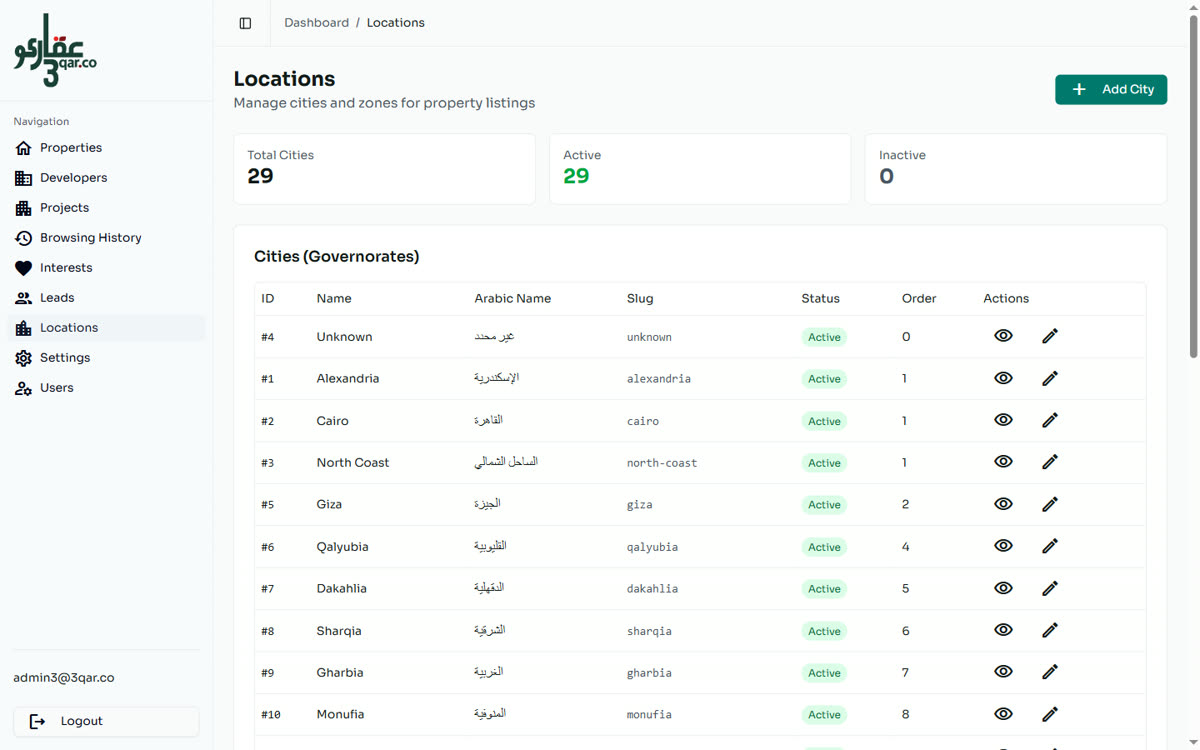
Task: Go to Dashboard breadcrumb link
Action: [x=316, y=23]
